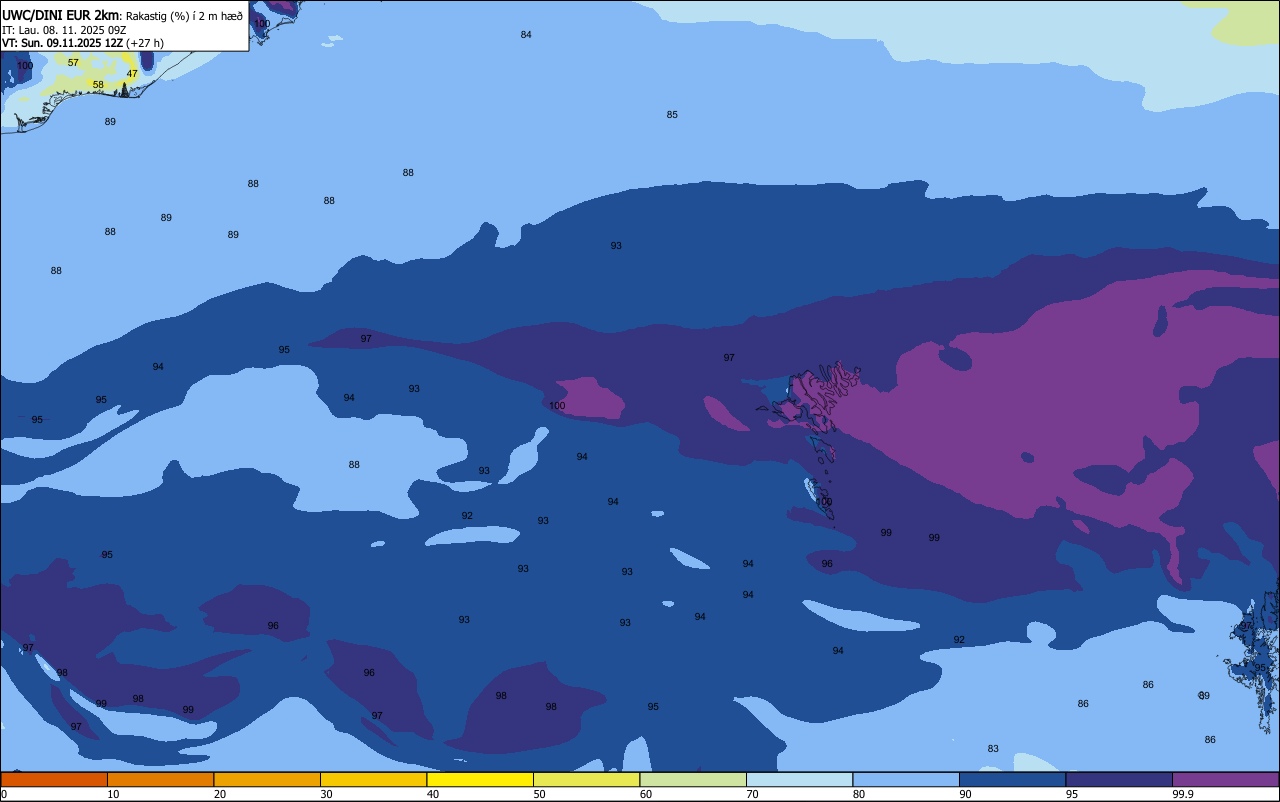
Task: Select the 20–30 legend color box
Action: pyautogui.click(x=267, y=779)
